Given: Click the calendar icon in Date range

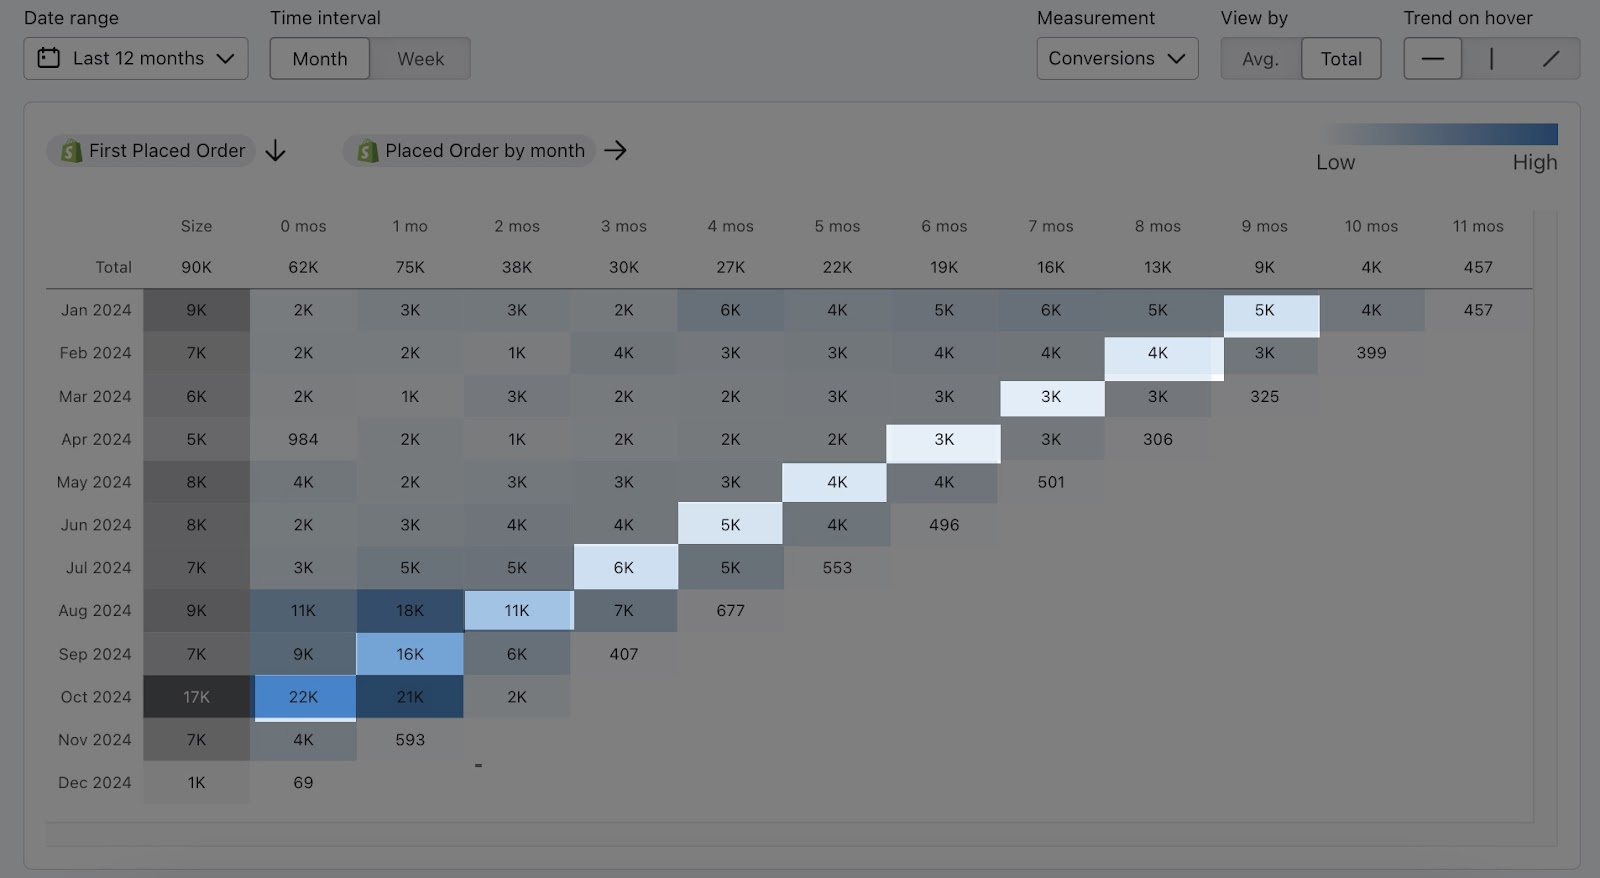Looking at the screenshot, I should pos(48,58).
